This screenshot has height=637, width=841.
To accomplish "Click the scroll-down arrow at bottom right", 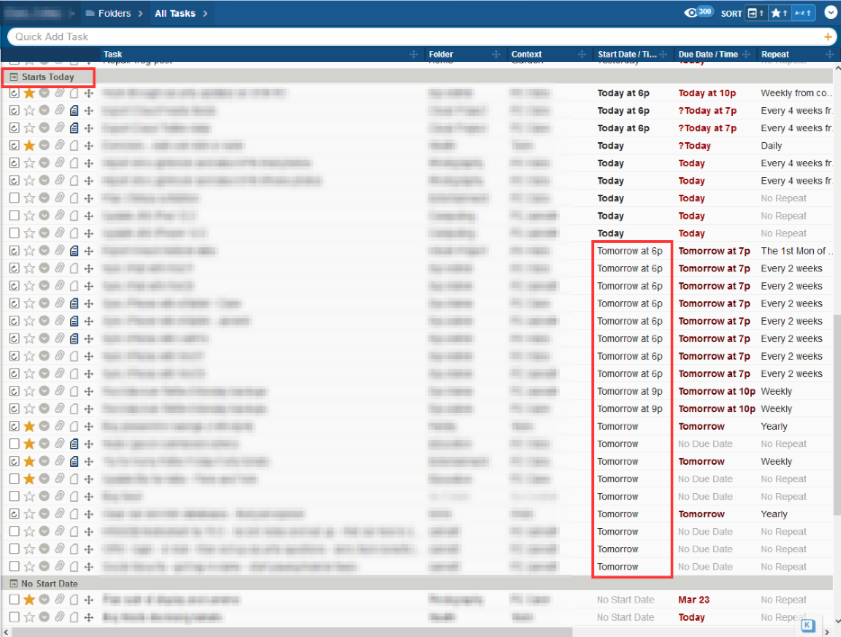I will [x=837, y=620].
